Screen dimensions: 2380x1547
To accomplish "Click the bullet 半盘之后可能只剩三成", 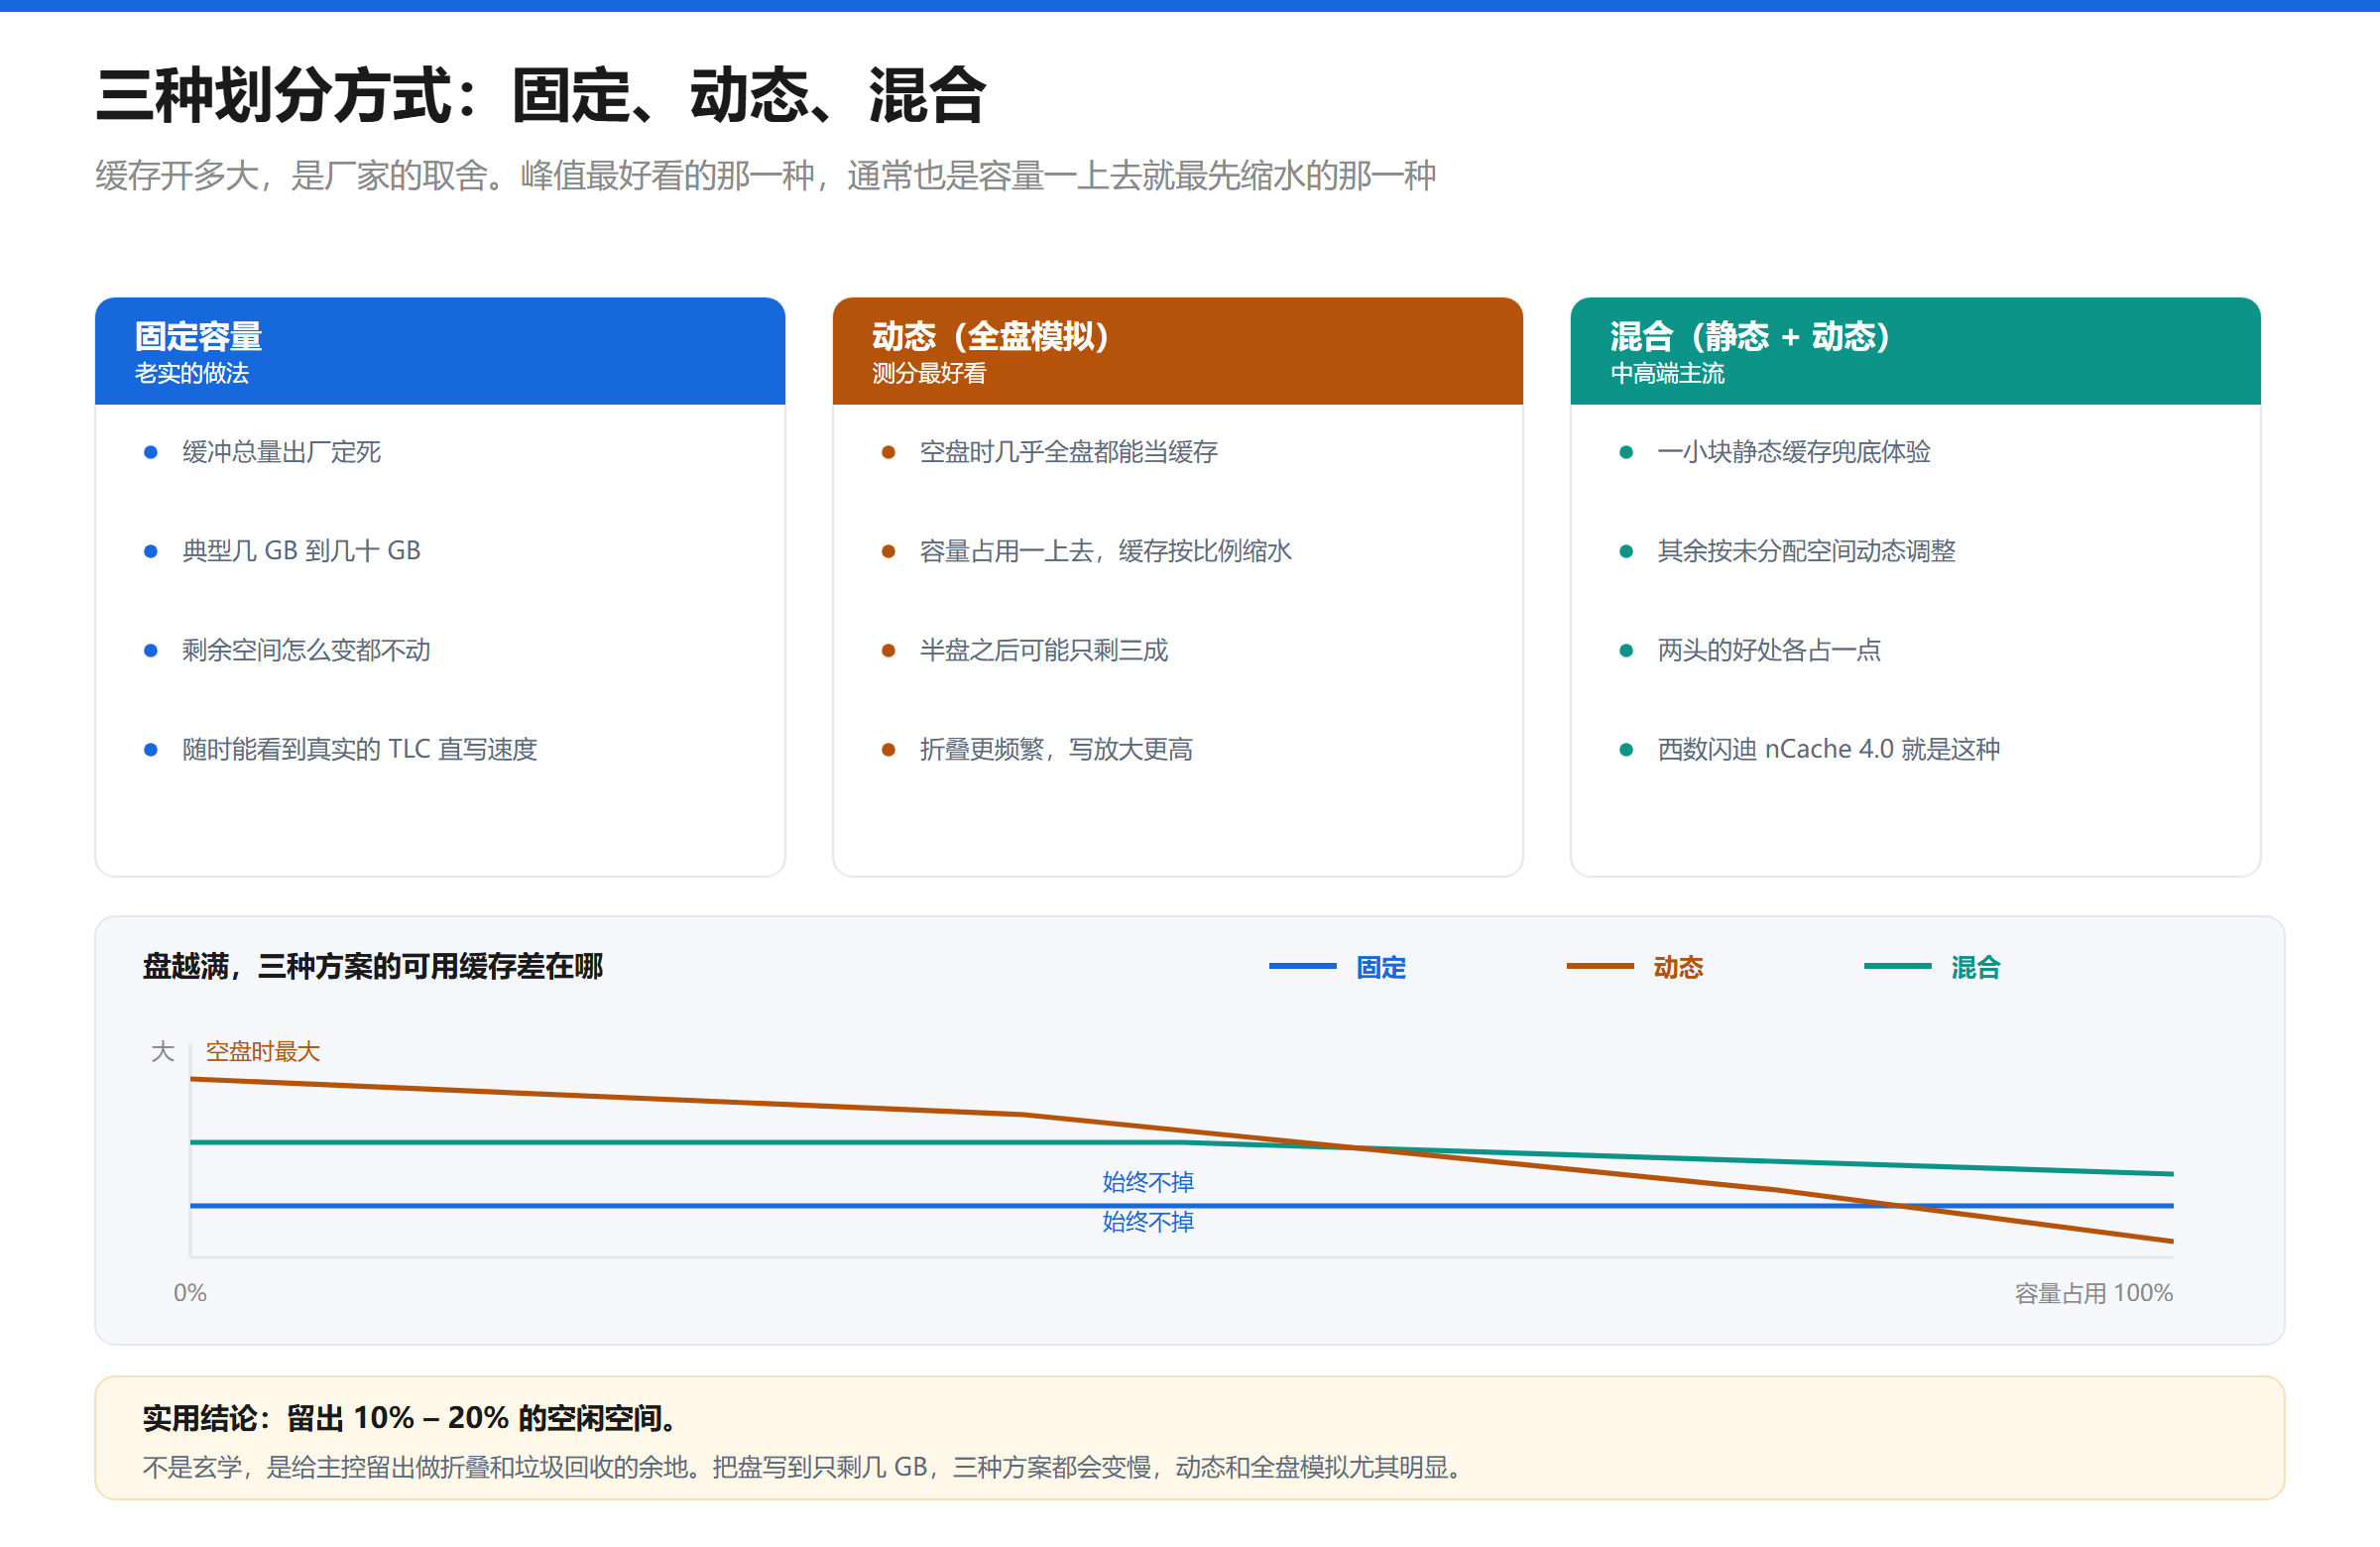I will (x=1043, y=651).
